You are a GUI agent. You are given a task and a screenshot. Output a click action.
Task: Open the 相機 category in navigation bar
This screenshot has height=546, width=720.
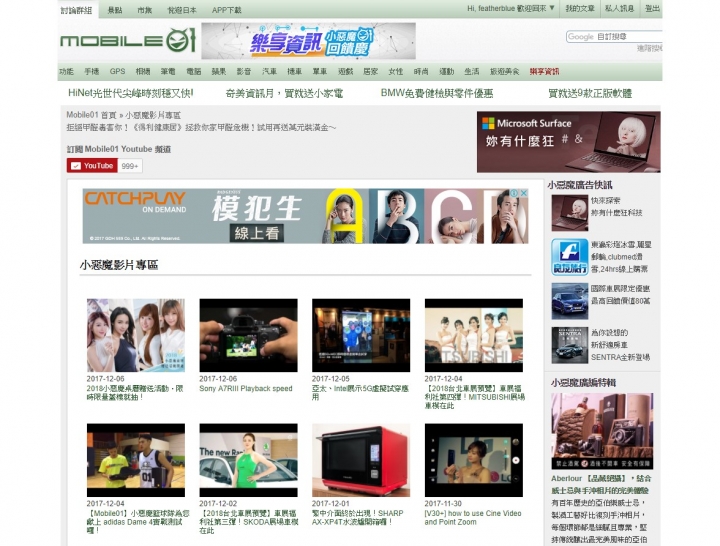pyautogui.click(x=143, y=72)
